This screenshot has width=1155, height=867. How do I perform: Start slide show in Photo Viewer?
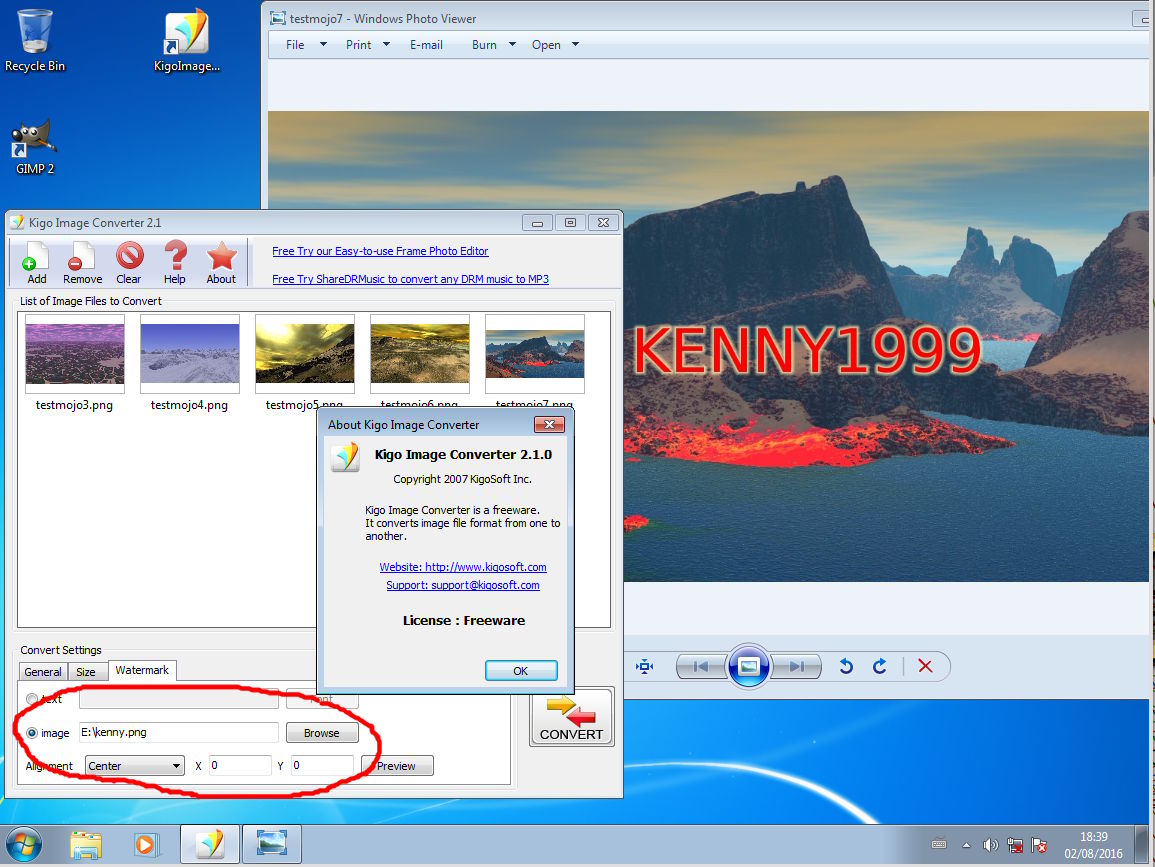tap(748, 667)
